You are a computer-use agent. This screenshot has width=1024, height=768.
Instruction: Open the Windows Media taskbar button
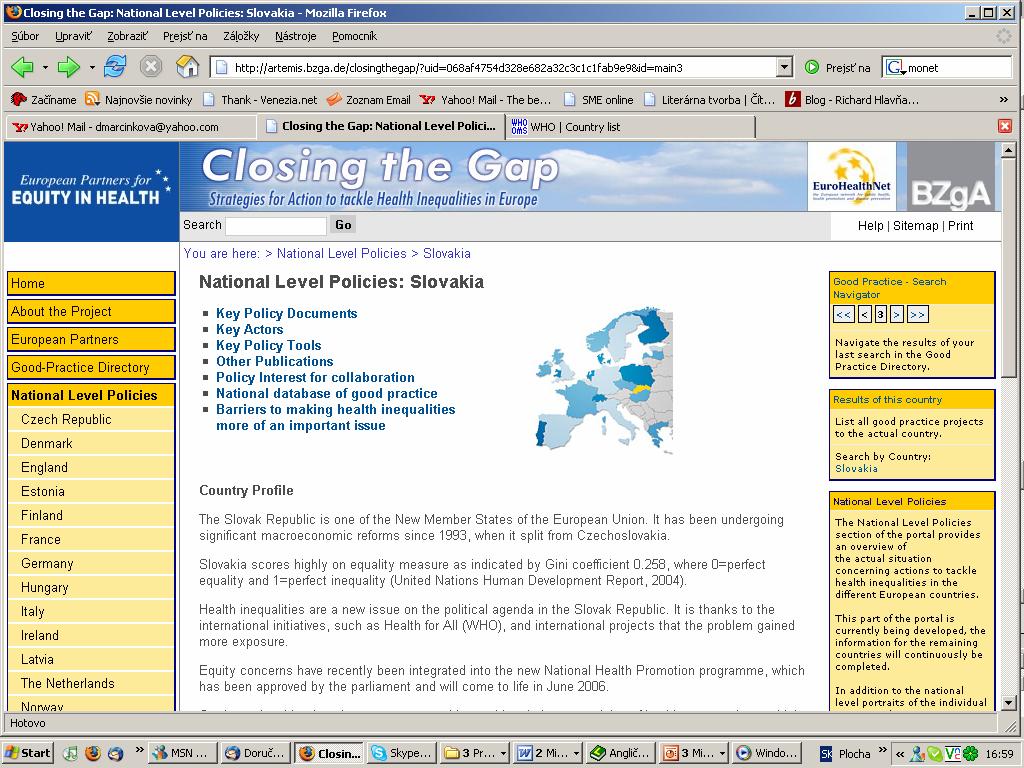765,753
